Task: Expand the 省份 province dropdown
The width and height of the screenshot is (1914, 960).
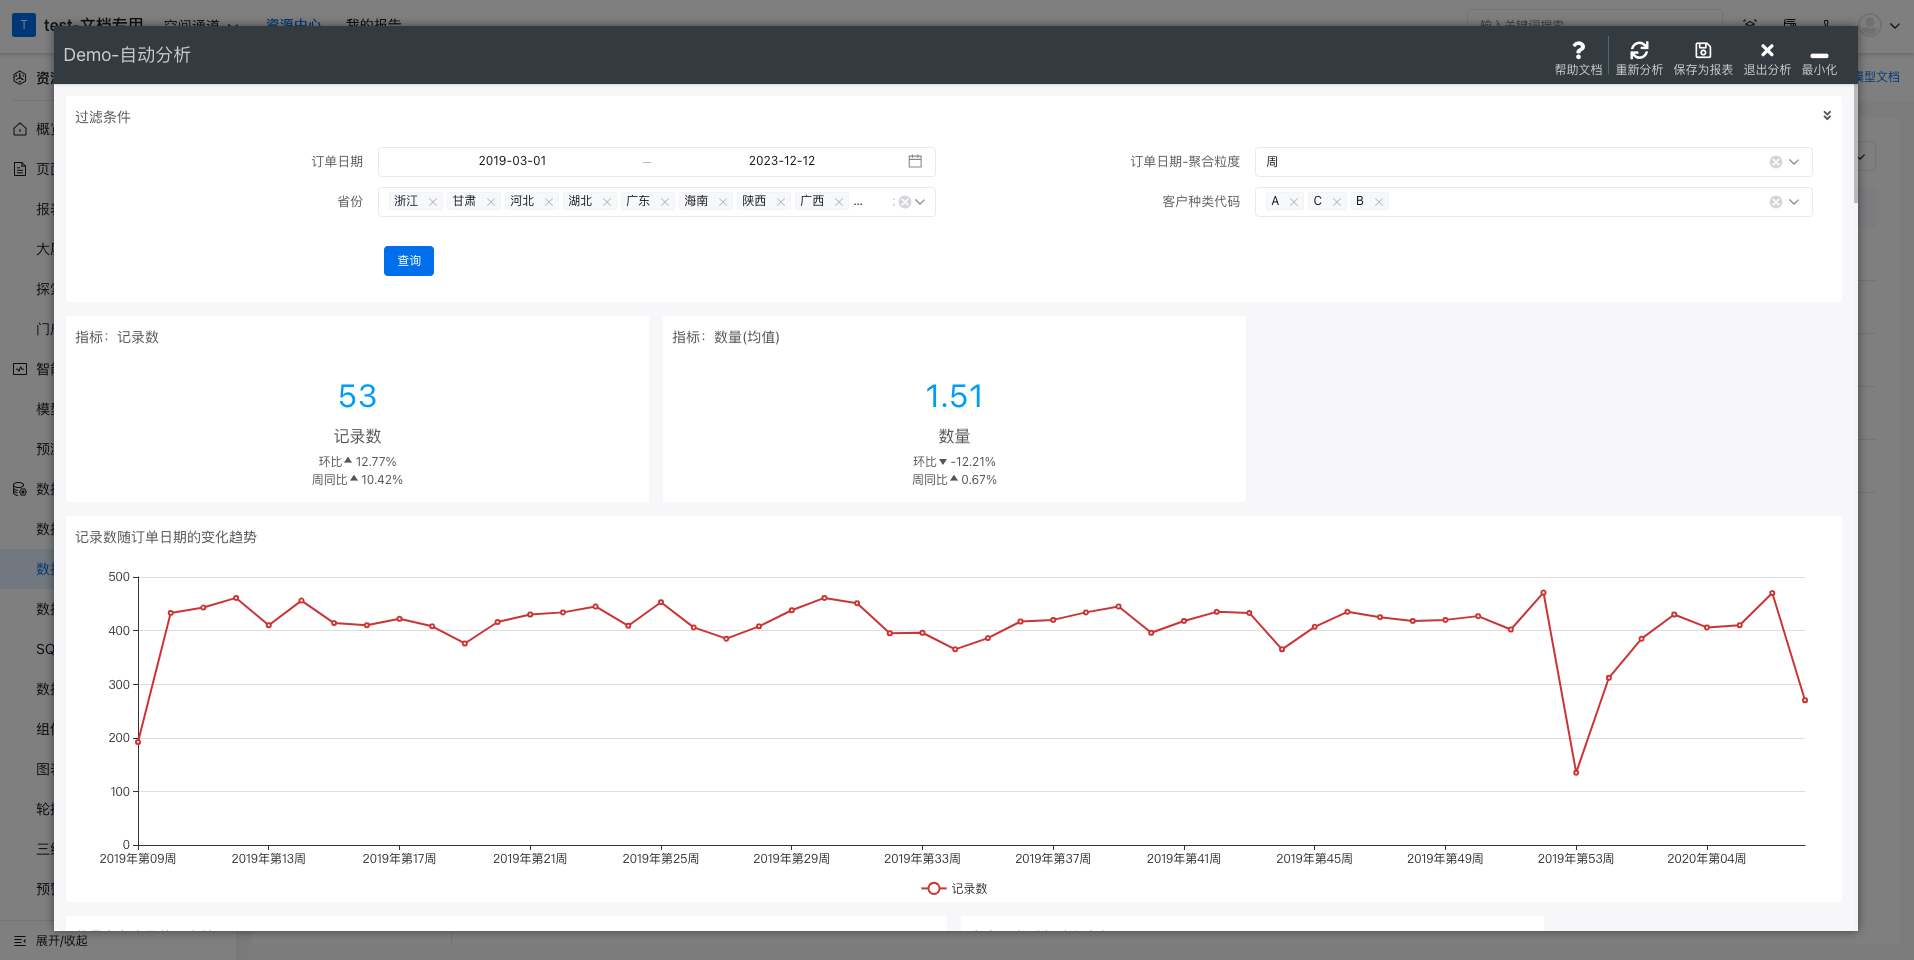Action: [921, 202]
